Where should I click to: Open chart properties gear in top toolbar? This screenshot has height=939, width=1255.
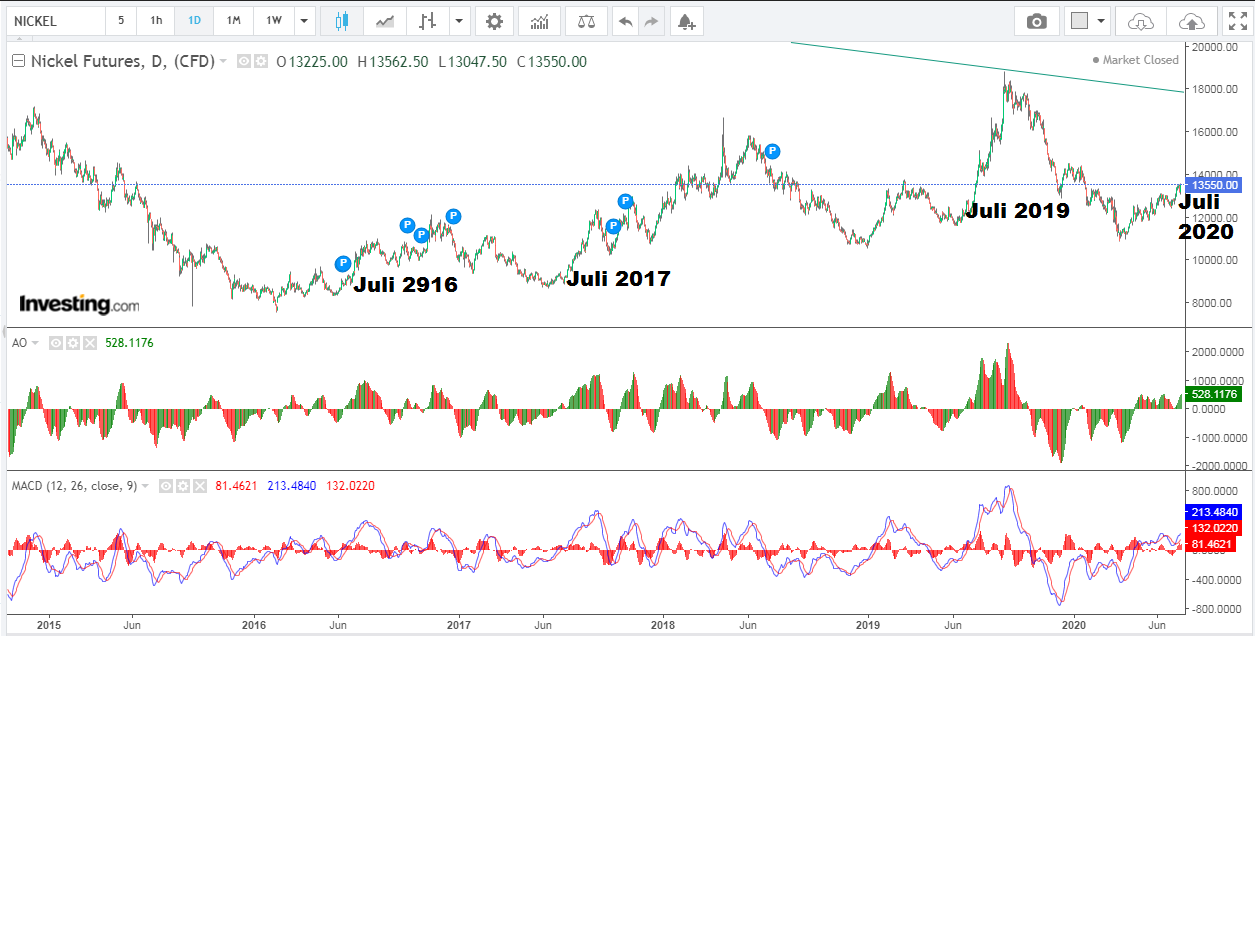coord(494,21)
